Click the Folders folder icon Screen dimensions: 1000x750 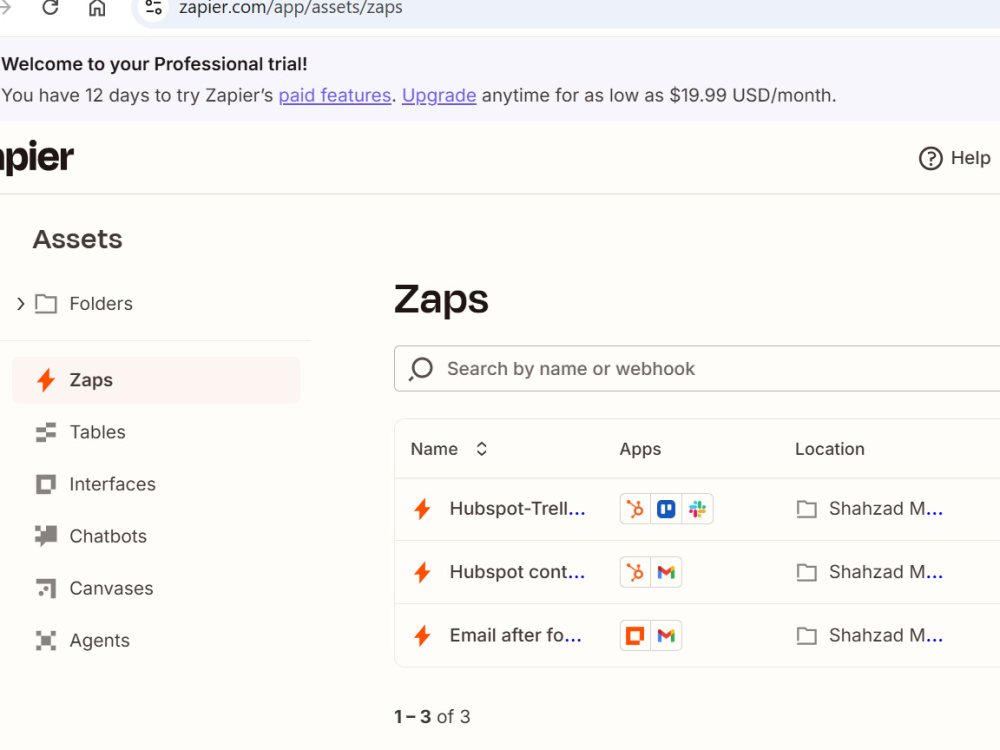[x=46, y=304]
